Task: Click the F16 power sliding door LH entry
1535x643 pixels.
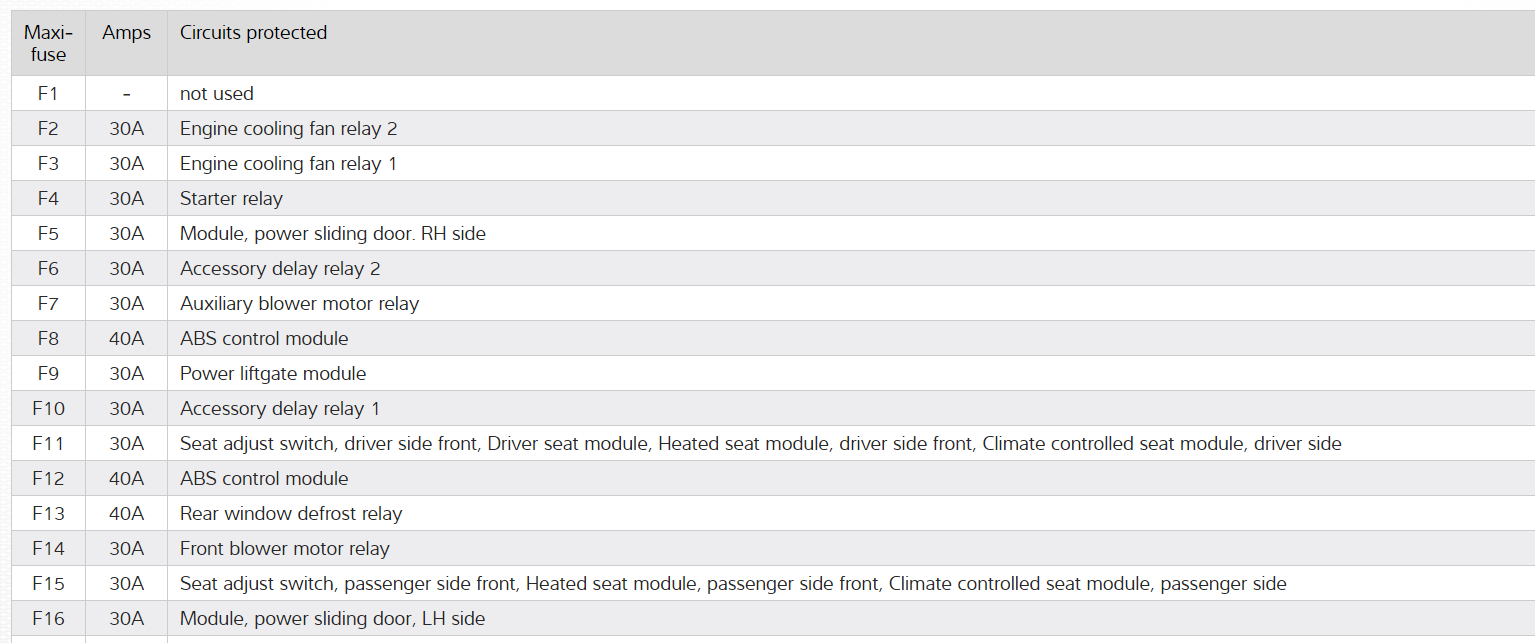Action: pos(332,619)
